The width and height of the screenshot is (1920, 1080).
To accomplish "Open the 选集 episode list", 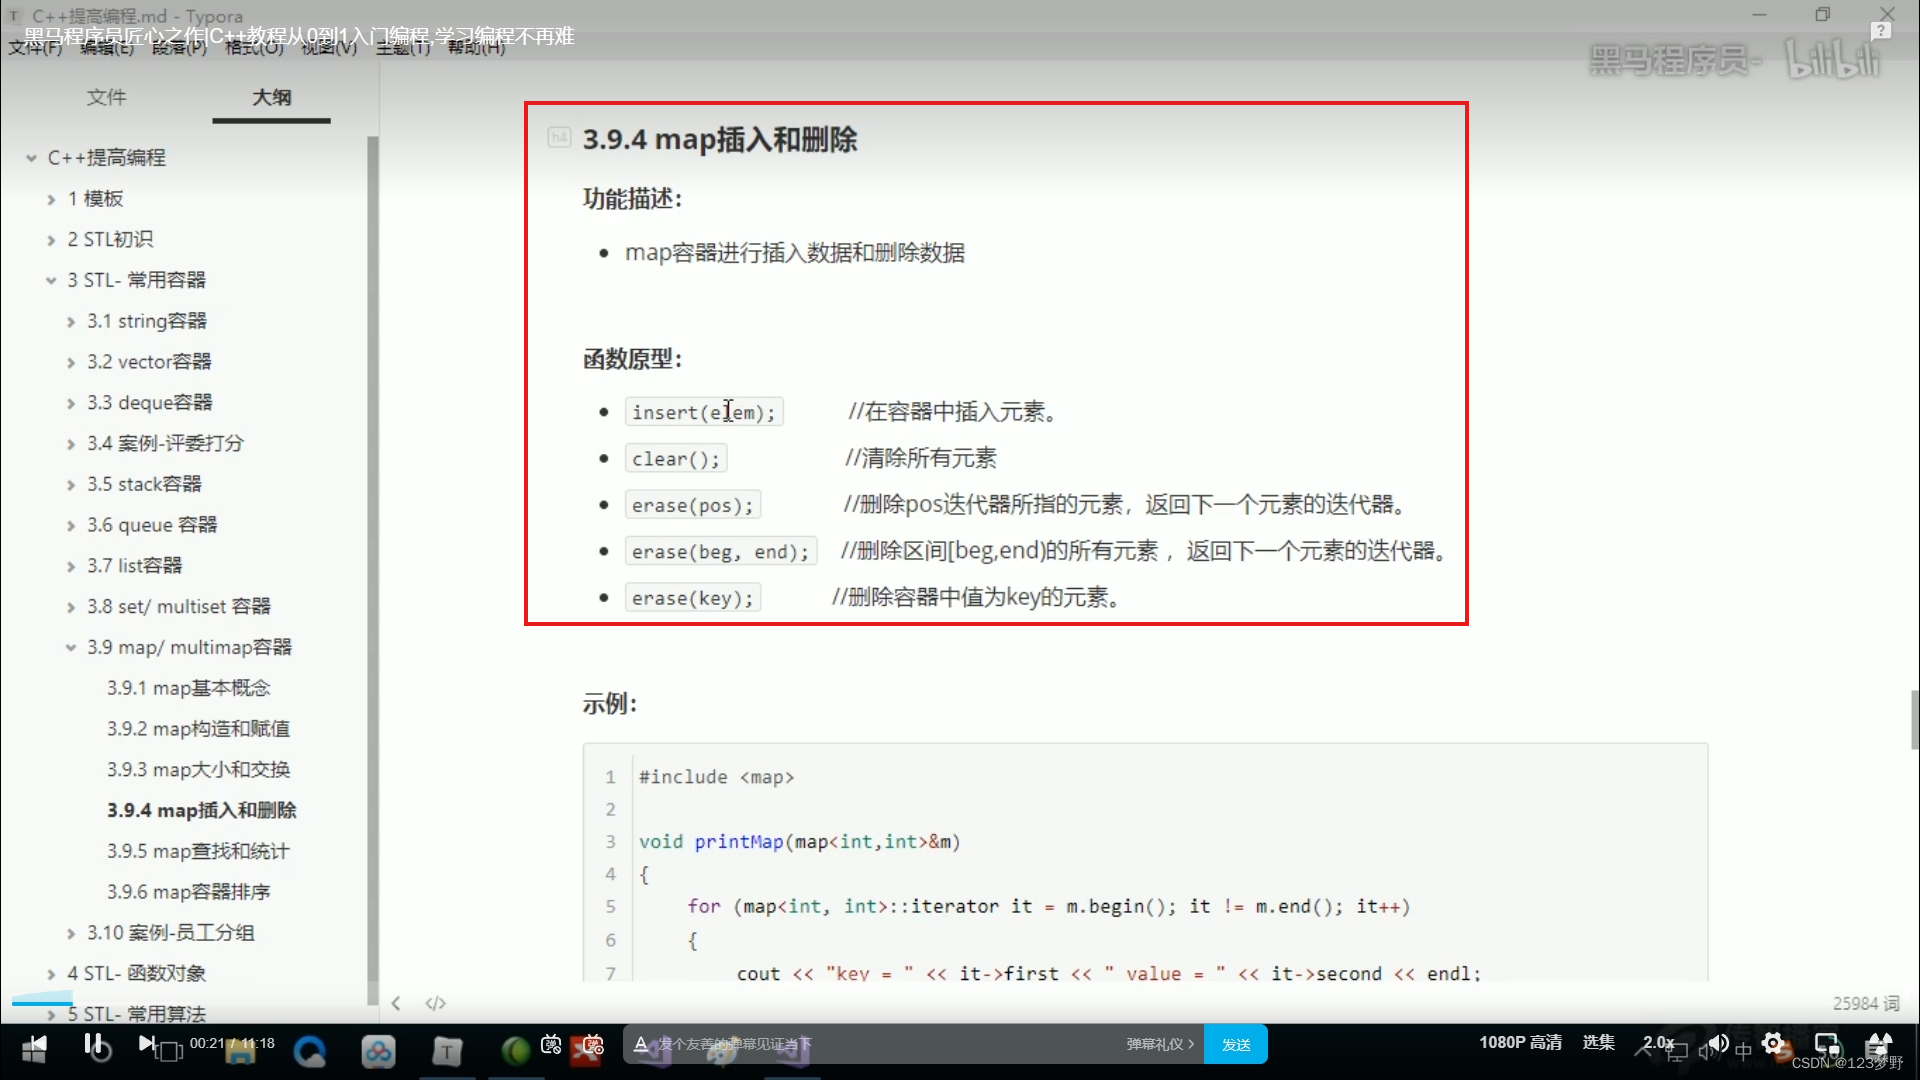I will click(1598, 1043).
